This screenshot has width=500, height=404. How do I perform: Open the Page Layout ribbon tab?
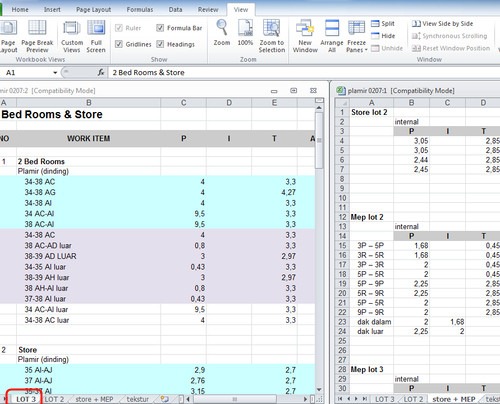(93, 9)
